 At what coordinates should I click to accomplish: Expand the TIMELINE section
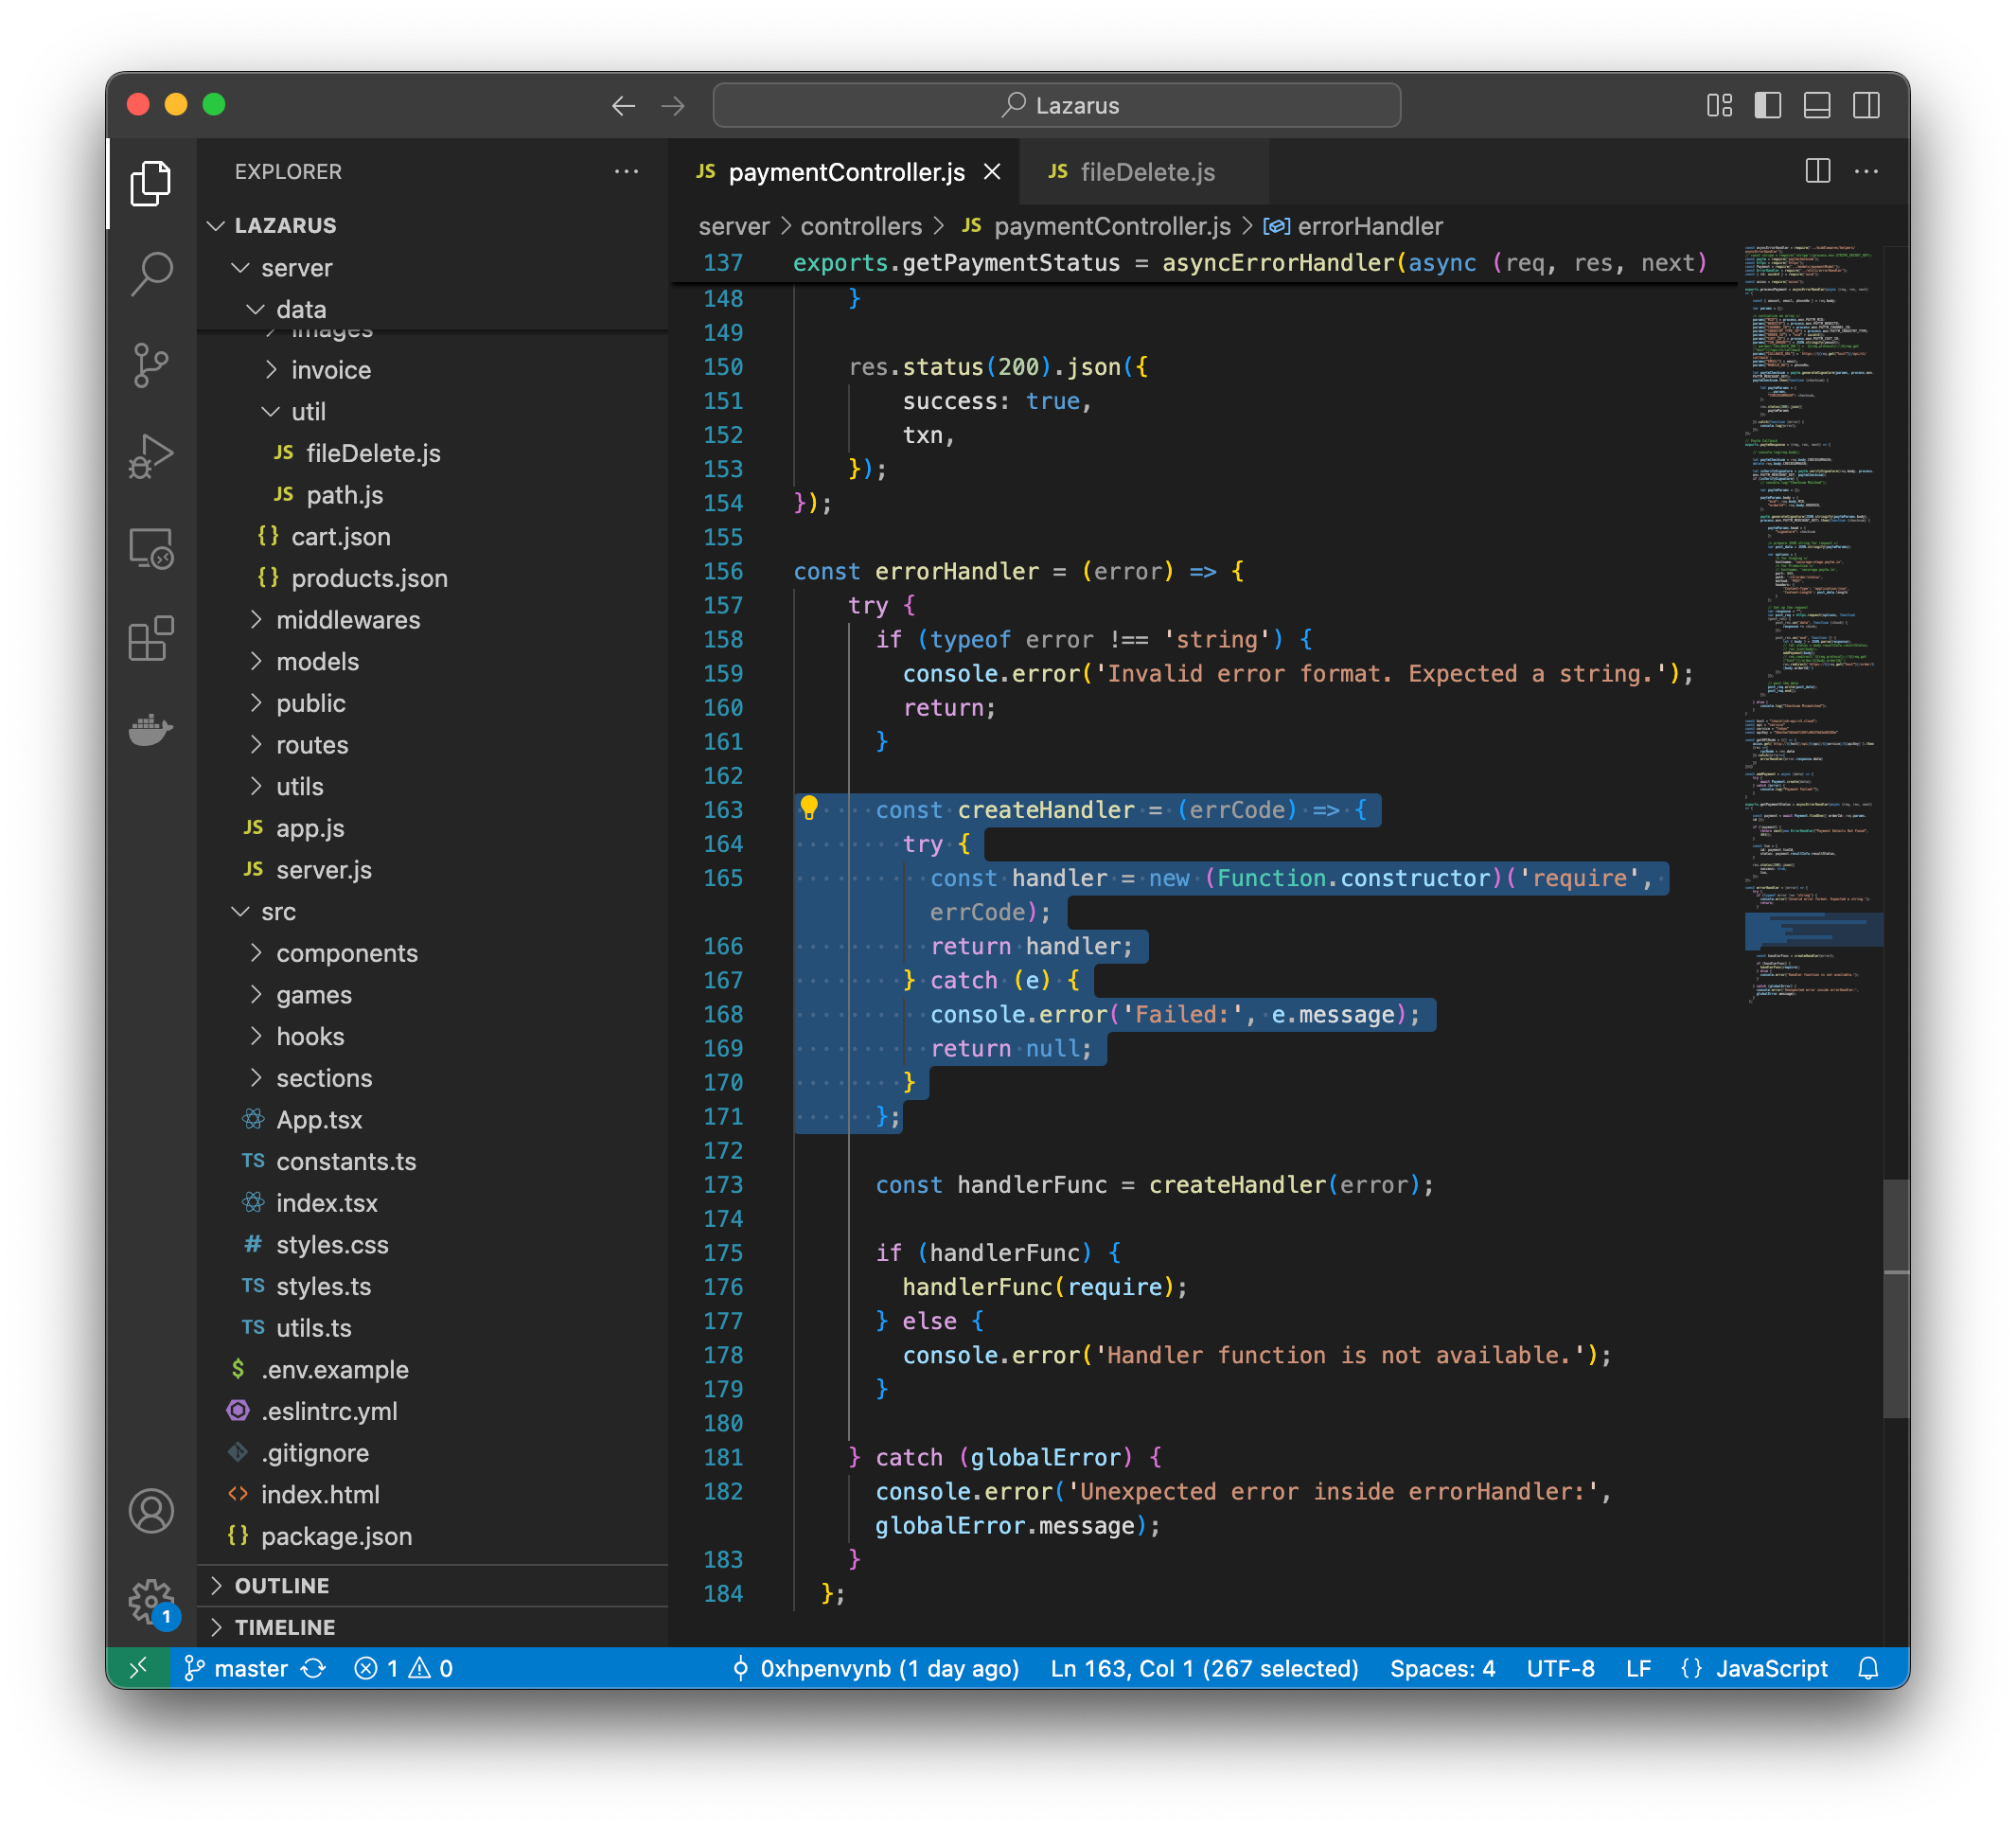coord(432,1627)
